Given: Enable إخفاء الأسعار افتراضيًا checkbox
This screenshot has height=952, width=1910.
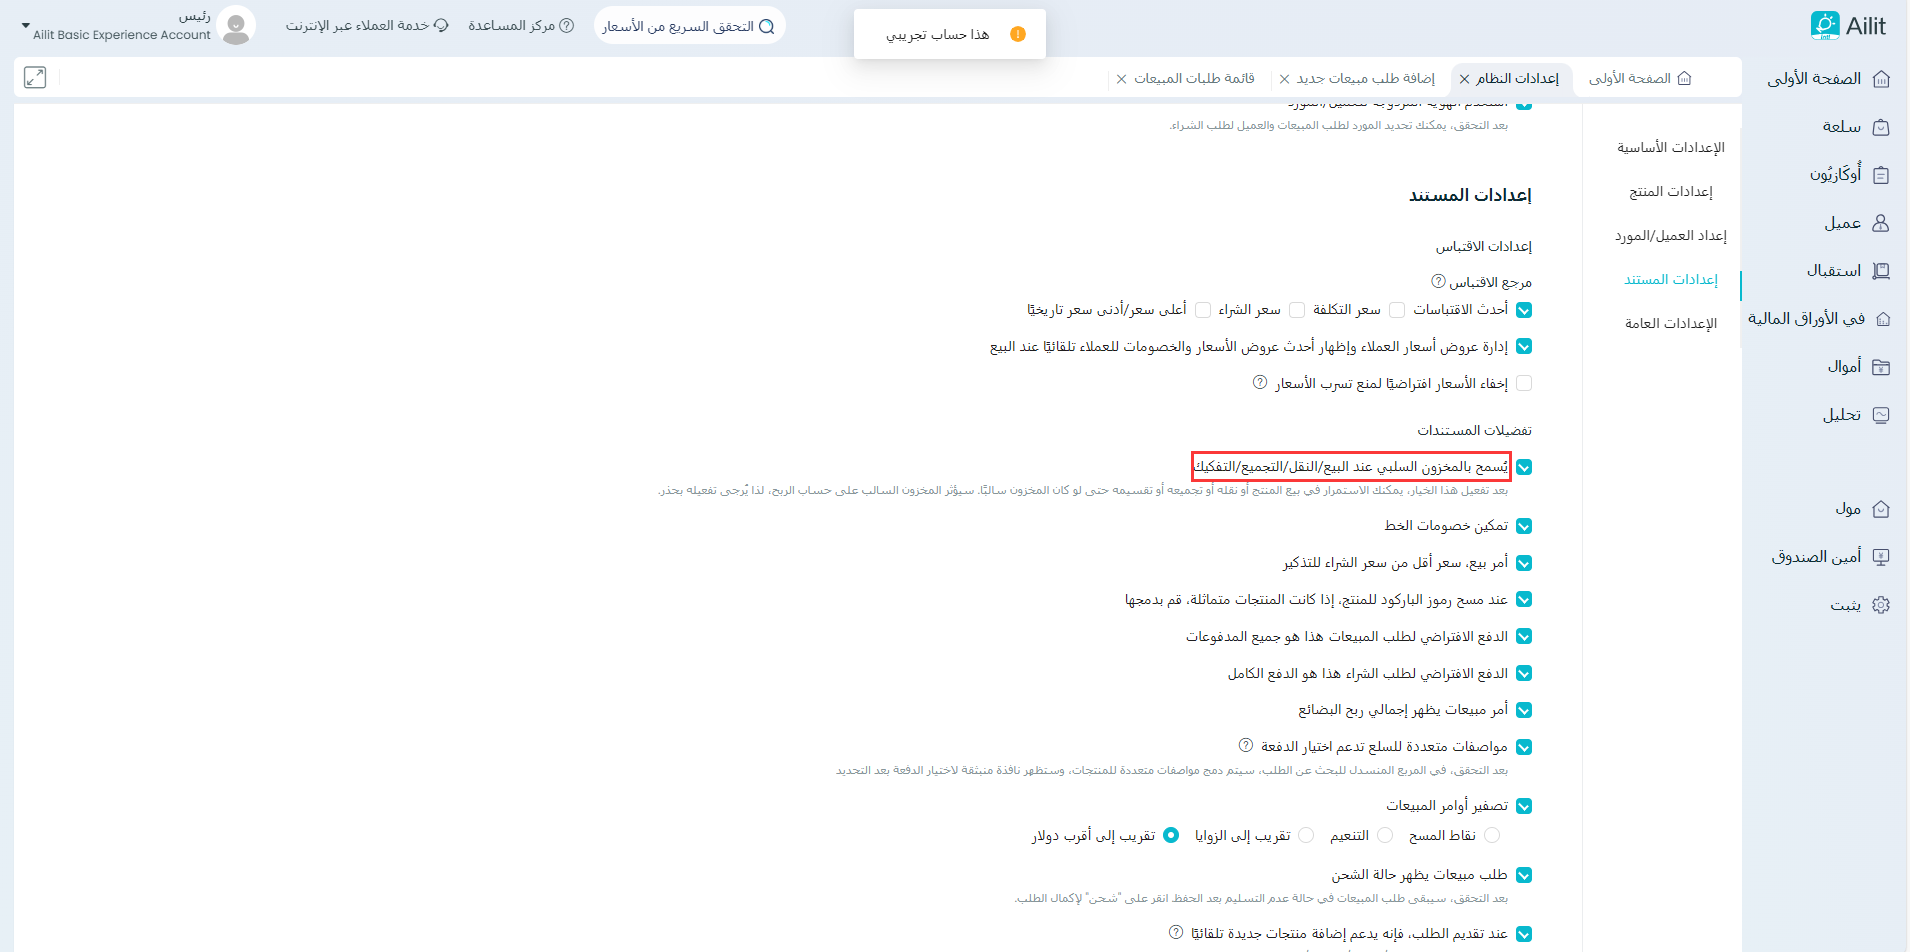Looking at the screenshot, I should (1524, 383).
